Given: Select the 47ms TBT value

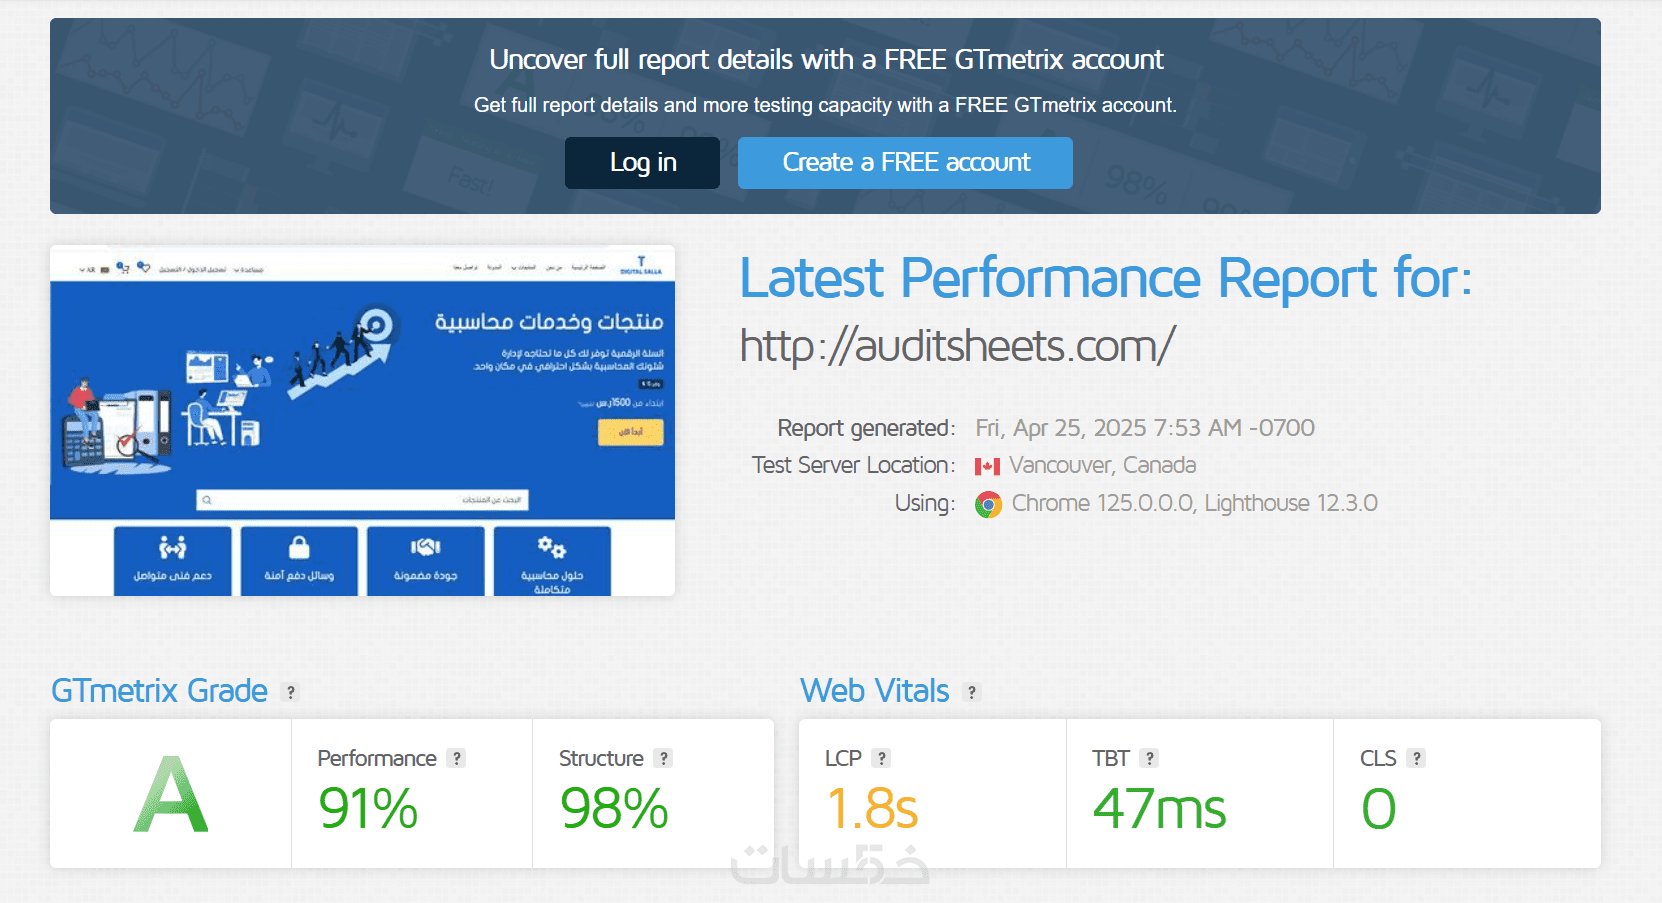Looking at the screenshot, I should [x=1160, y=808].
